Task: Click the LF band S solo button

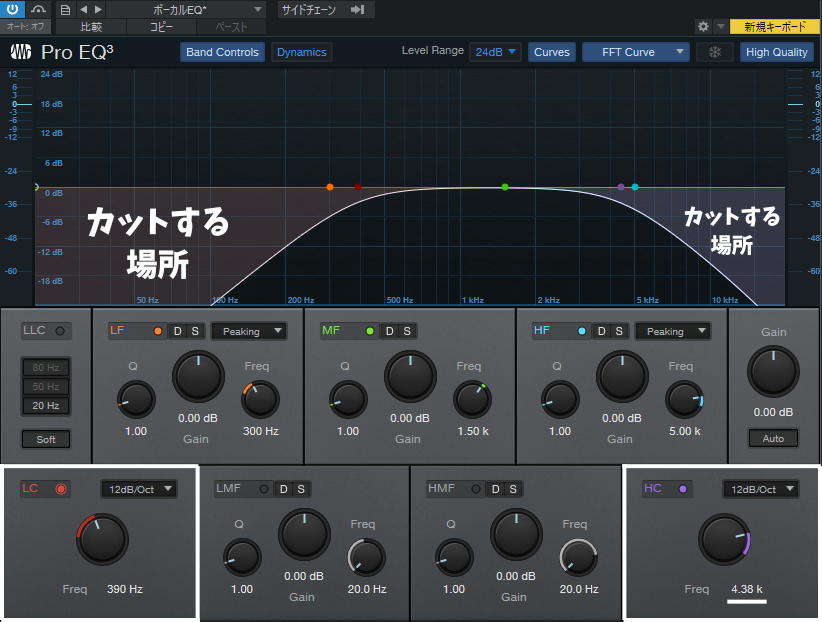Action: coord(195,331)
